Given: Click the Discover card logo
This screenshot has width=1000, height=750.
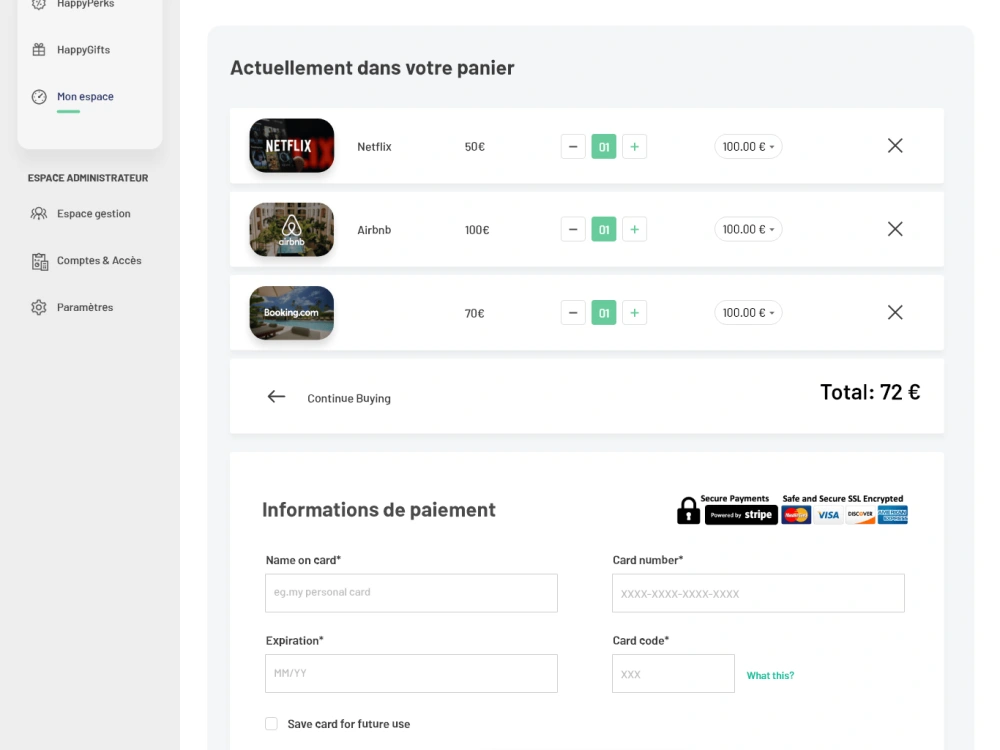Looking at the screenshot, I should click(860, 515).
